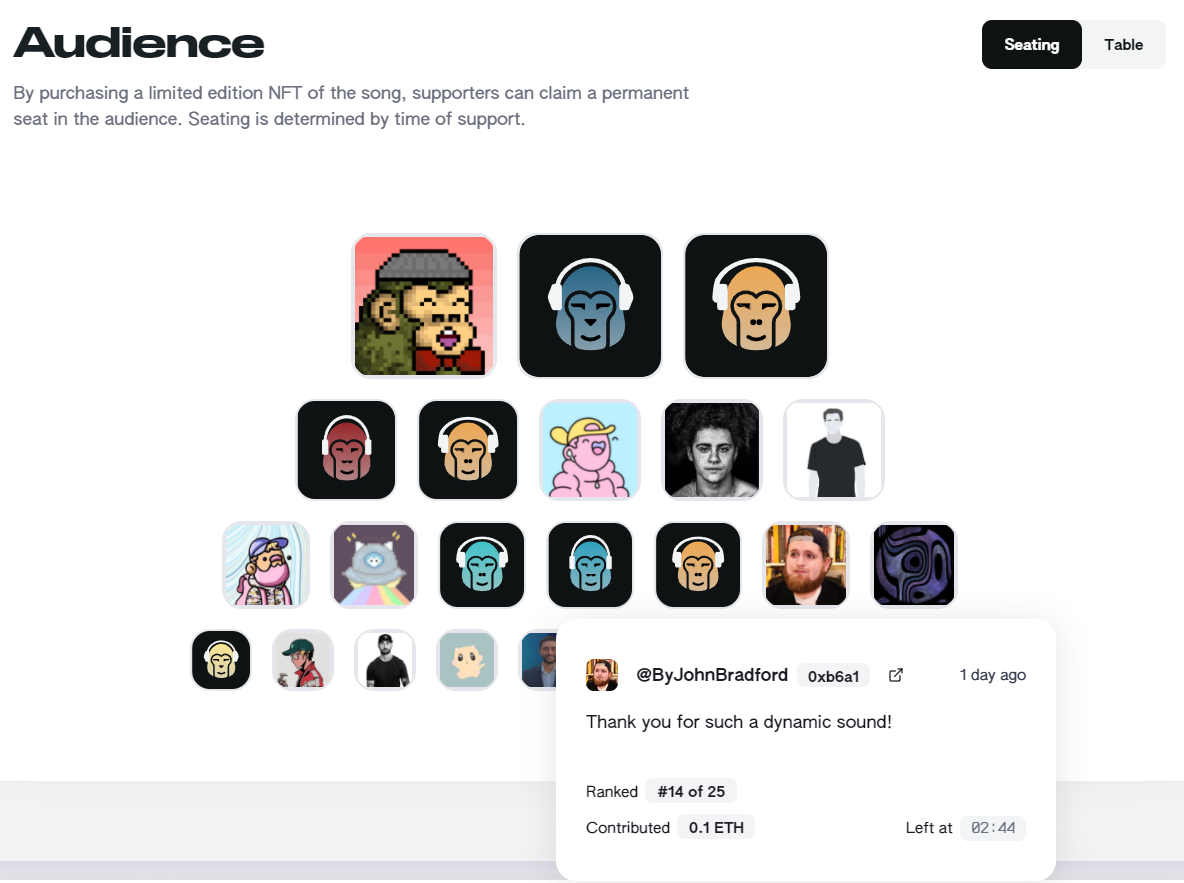Viewport: 1184px width, 883px height.
Task: Click the bearded man with bookshelf avatar
Action: (806, 565)
